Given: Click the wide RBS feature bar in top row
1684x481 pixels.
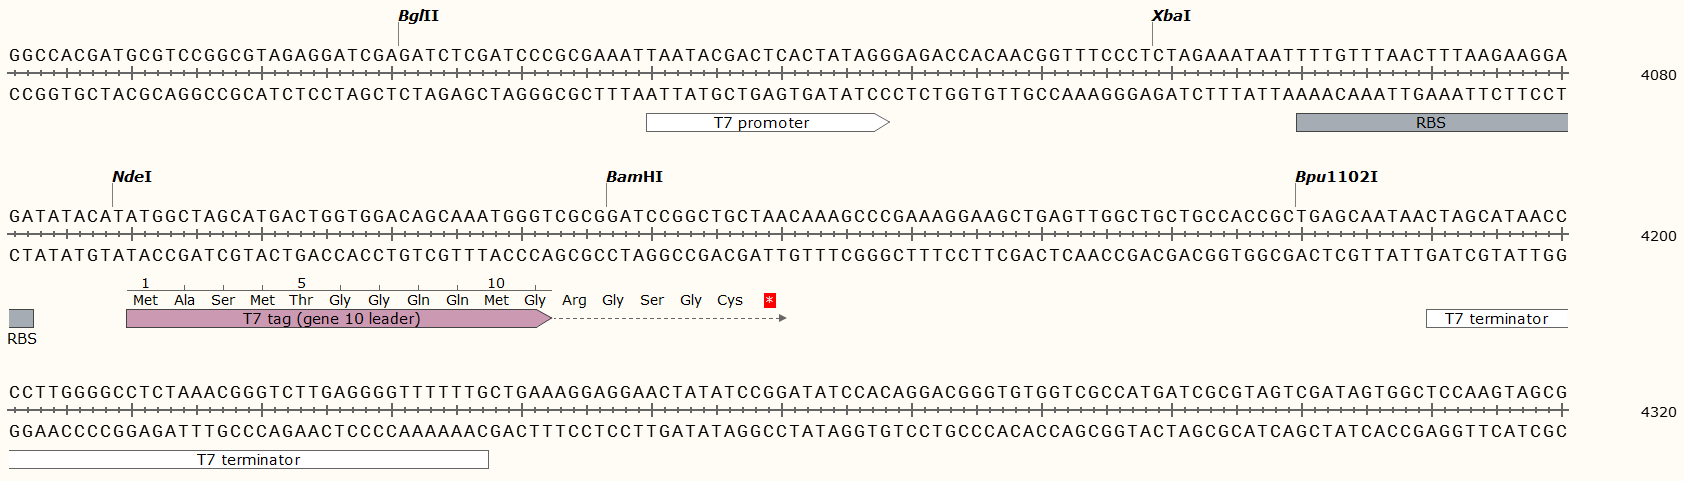Looking at the screenshot, I should (x=1431, y=123).
